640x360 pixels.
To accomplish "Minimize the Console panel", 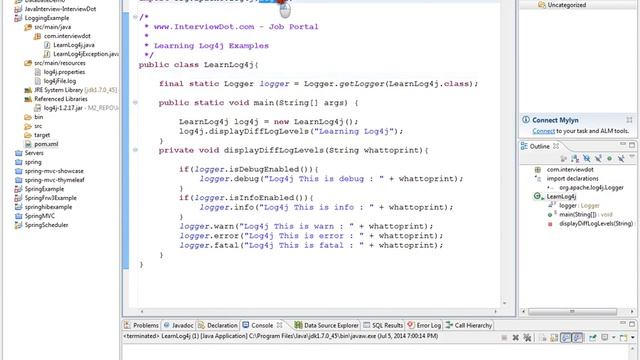I will [x=623, y=323].
